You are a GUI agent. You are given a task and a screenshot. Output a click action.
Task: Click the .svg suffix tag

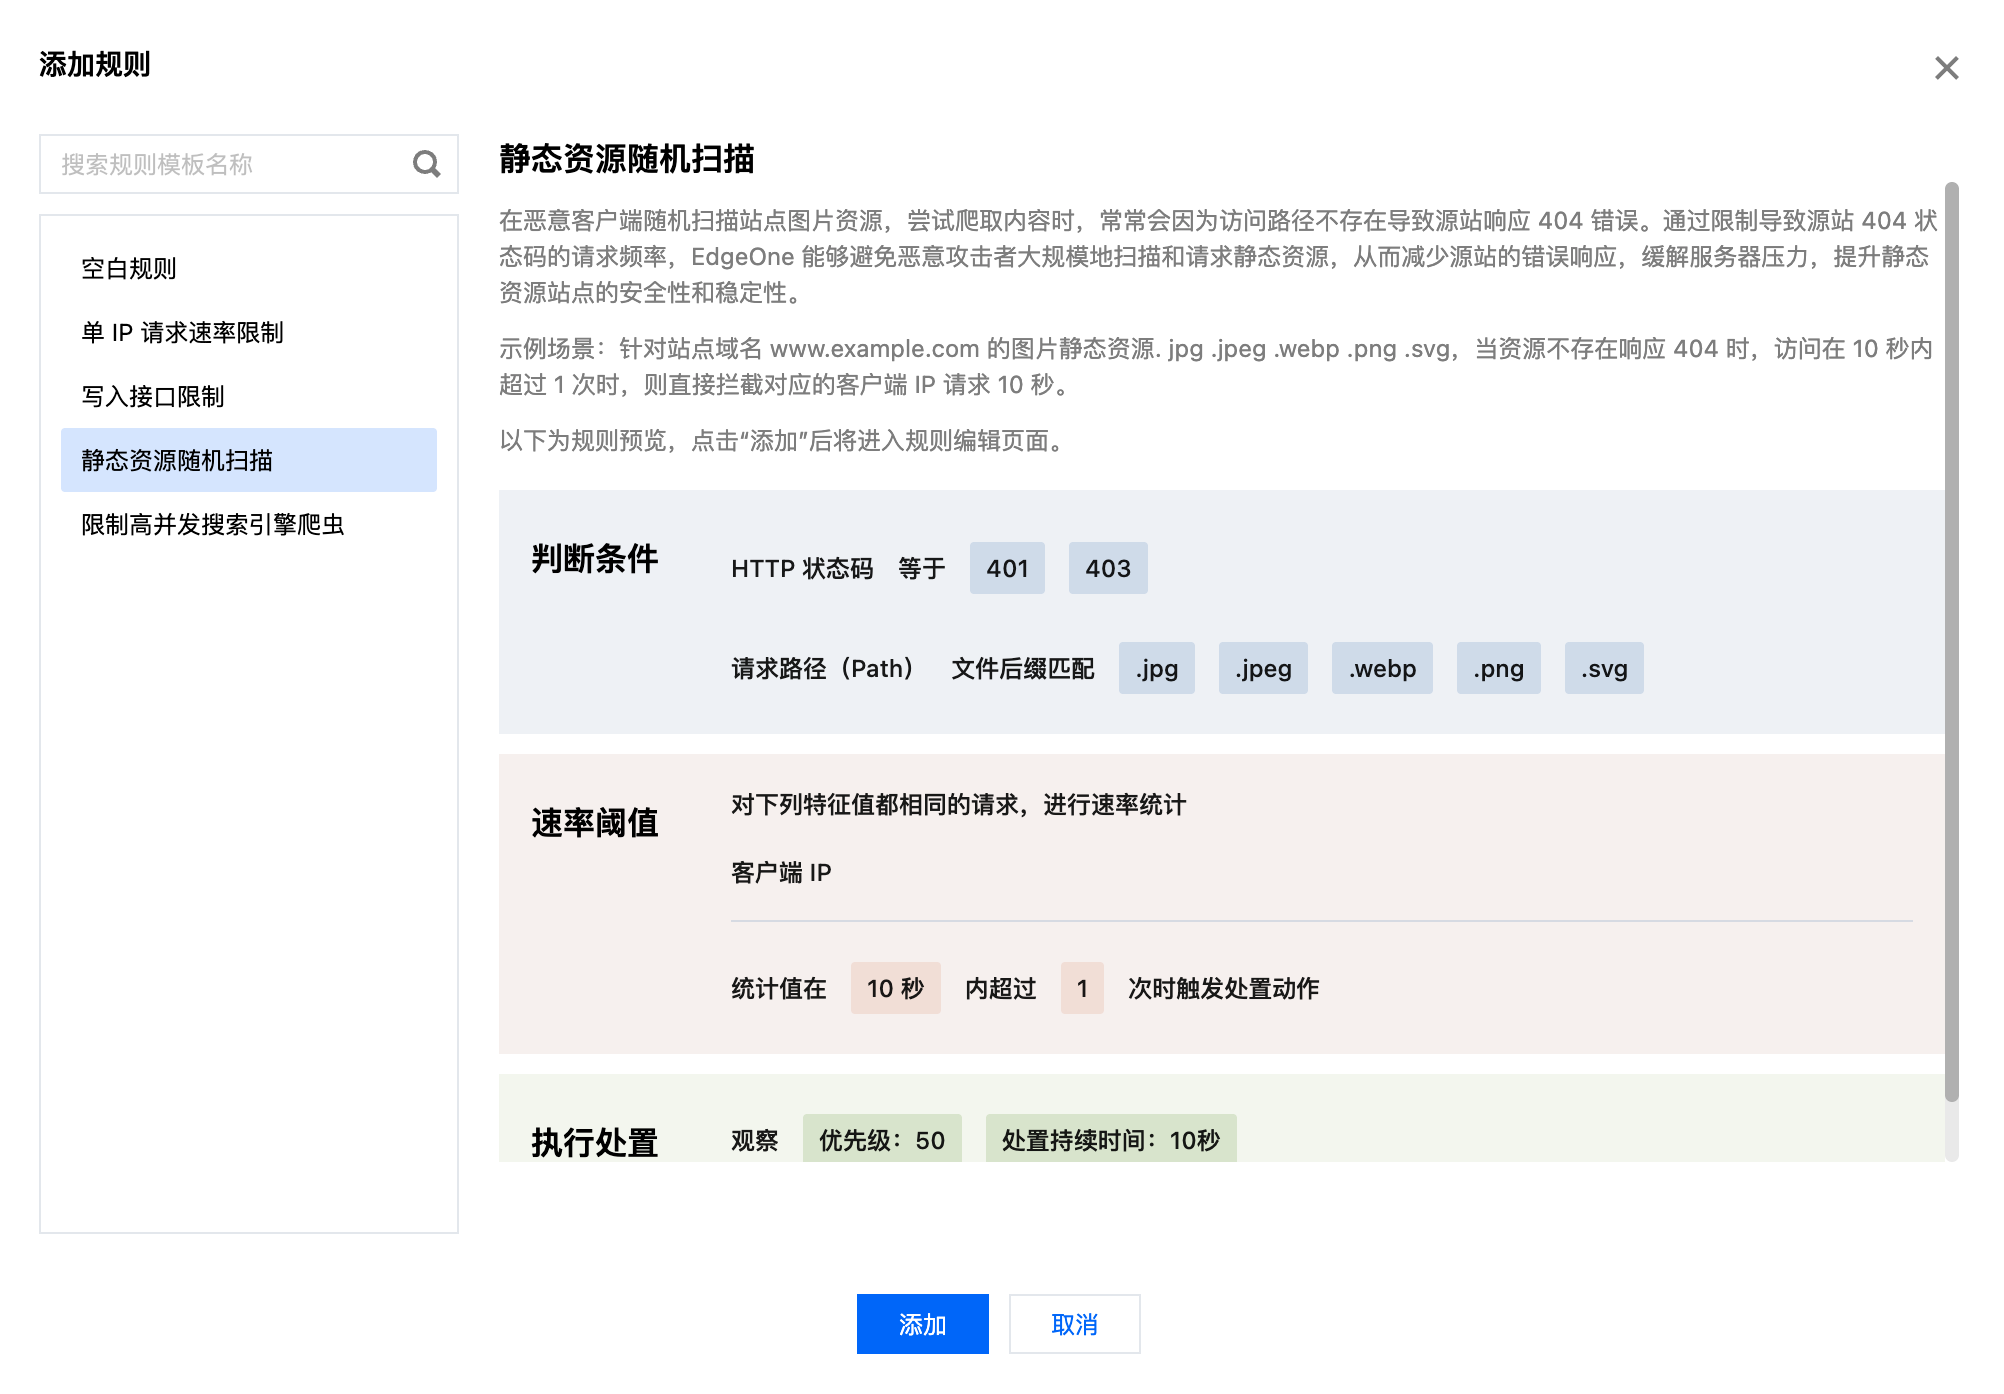(1603, 668)
